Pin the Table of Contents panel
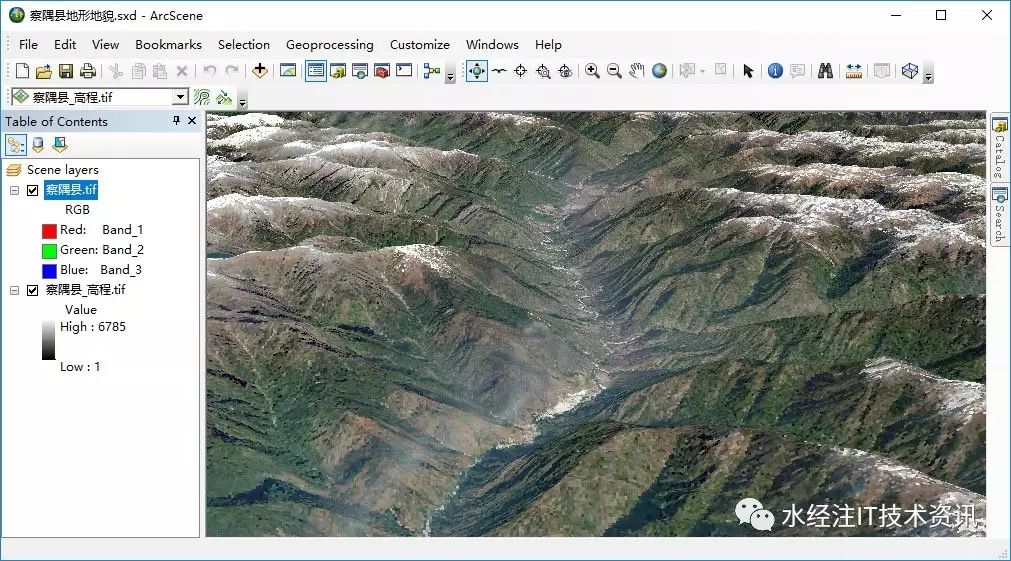The height and width of the screenshot is (561, 1011). (176, 121)
